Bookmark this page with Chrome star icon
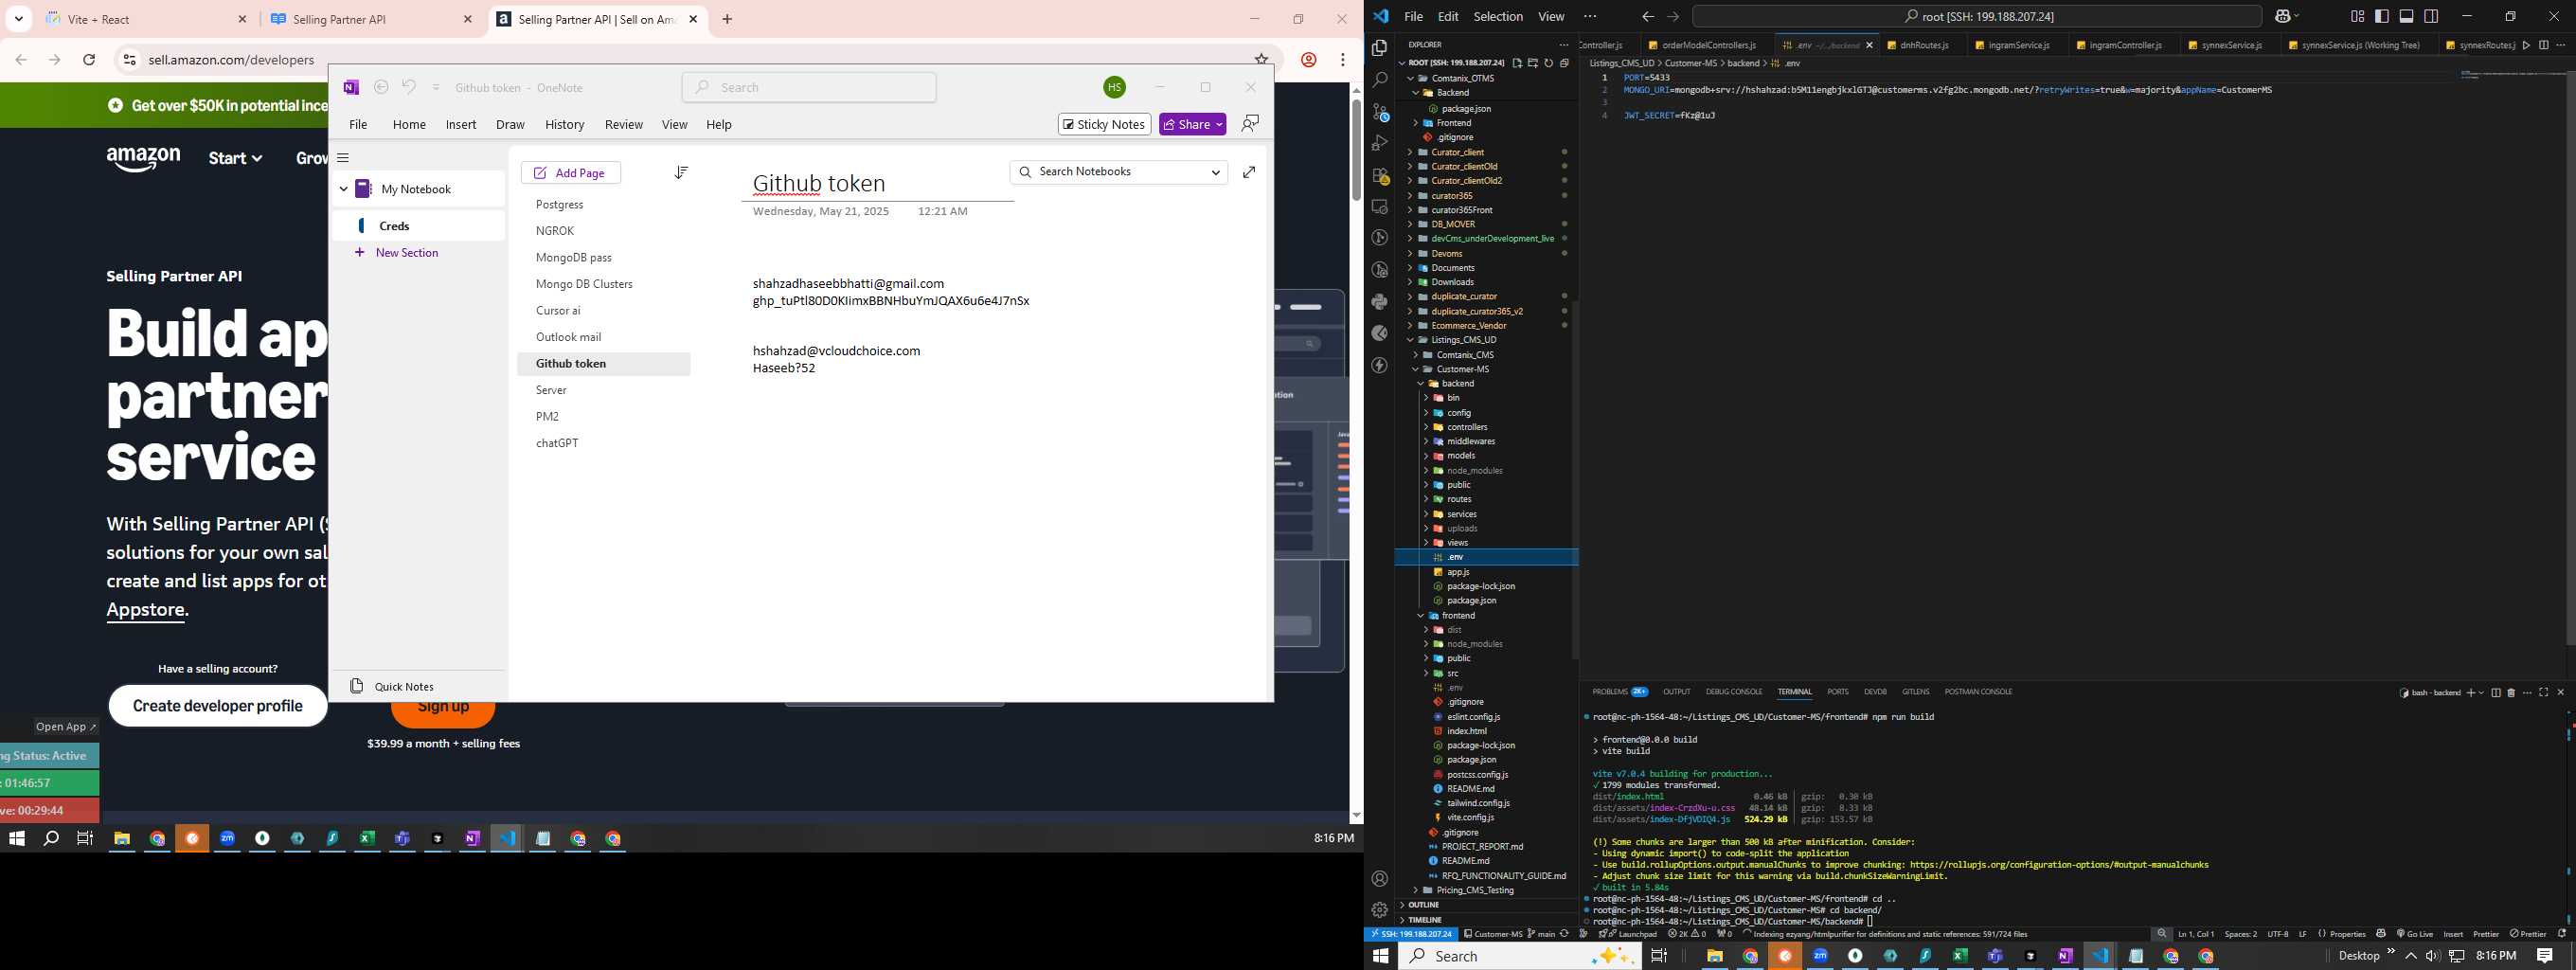The width and height of the screenshot is (2576, 970). 1262,60
